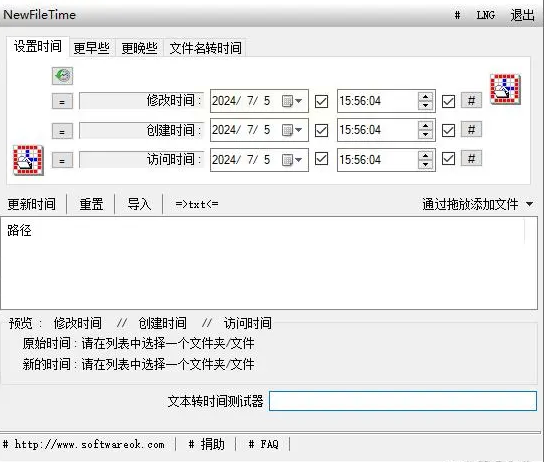
Task: Open the 修改时间 date calendar dropdown
Action: (292, 101)
